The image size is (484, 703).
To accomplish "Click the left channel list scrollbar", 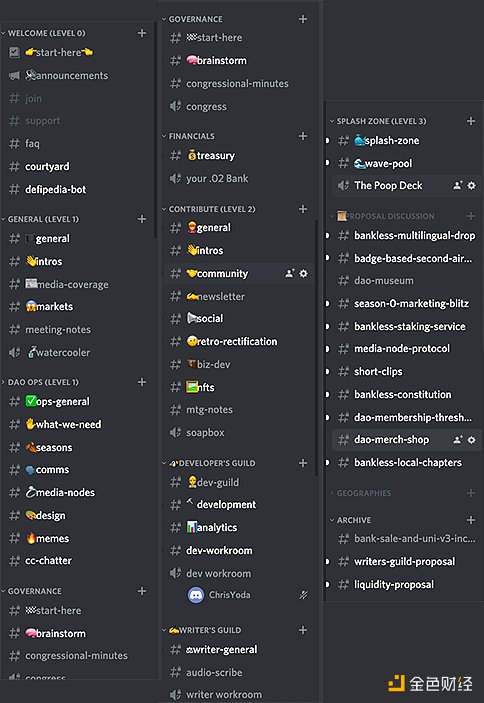I will pos(156,130).
